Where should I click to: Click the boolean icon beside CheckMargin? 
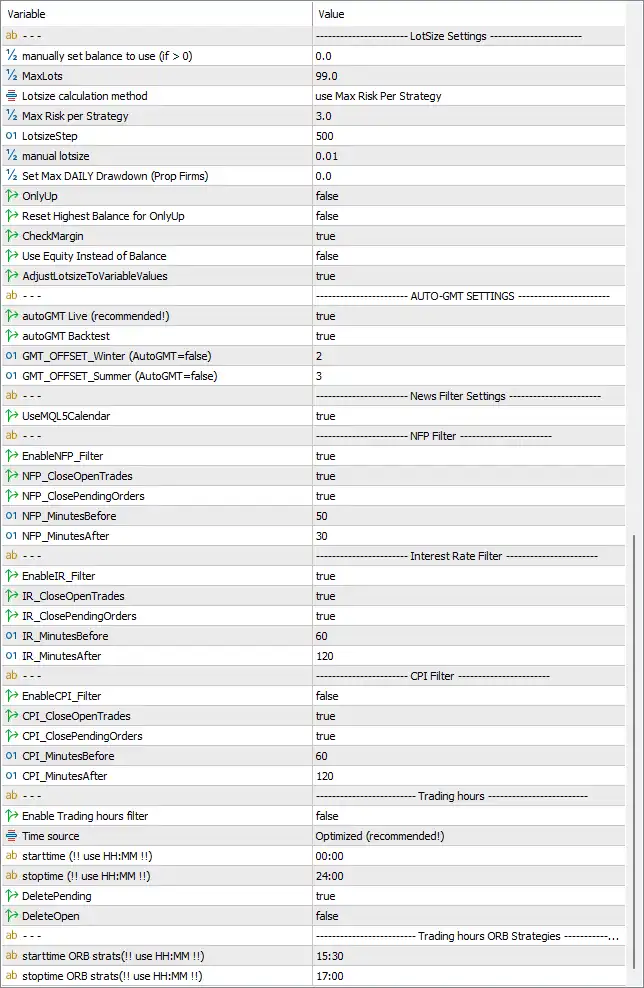11,236
